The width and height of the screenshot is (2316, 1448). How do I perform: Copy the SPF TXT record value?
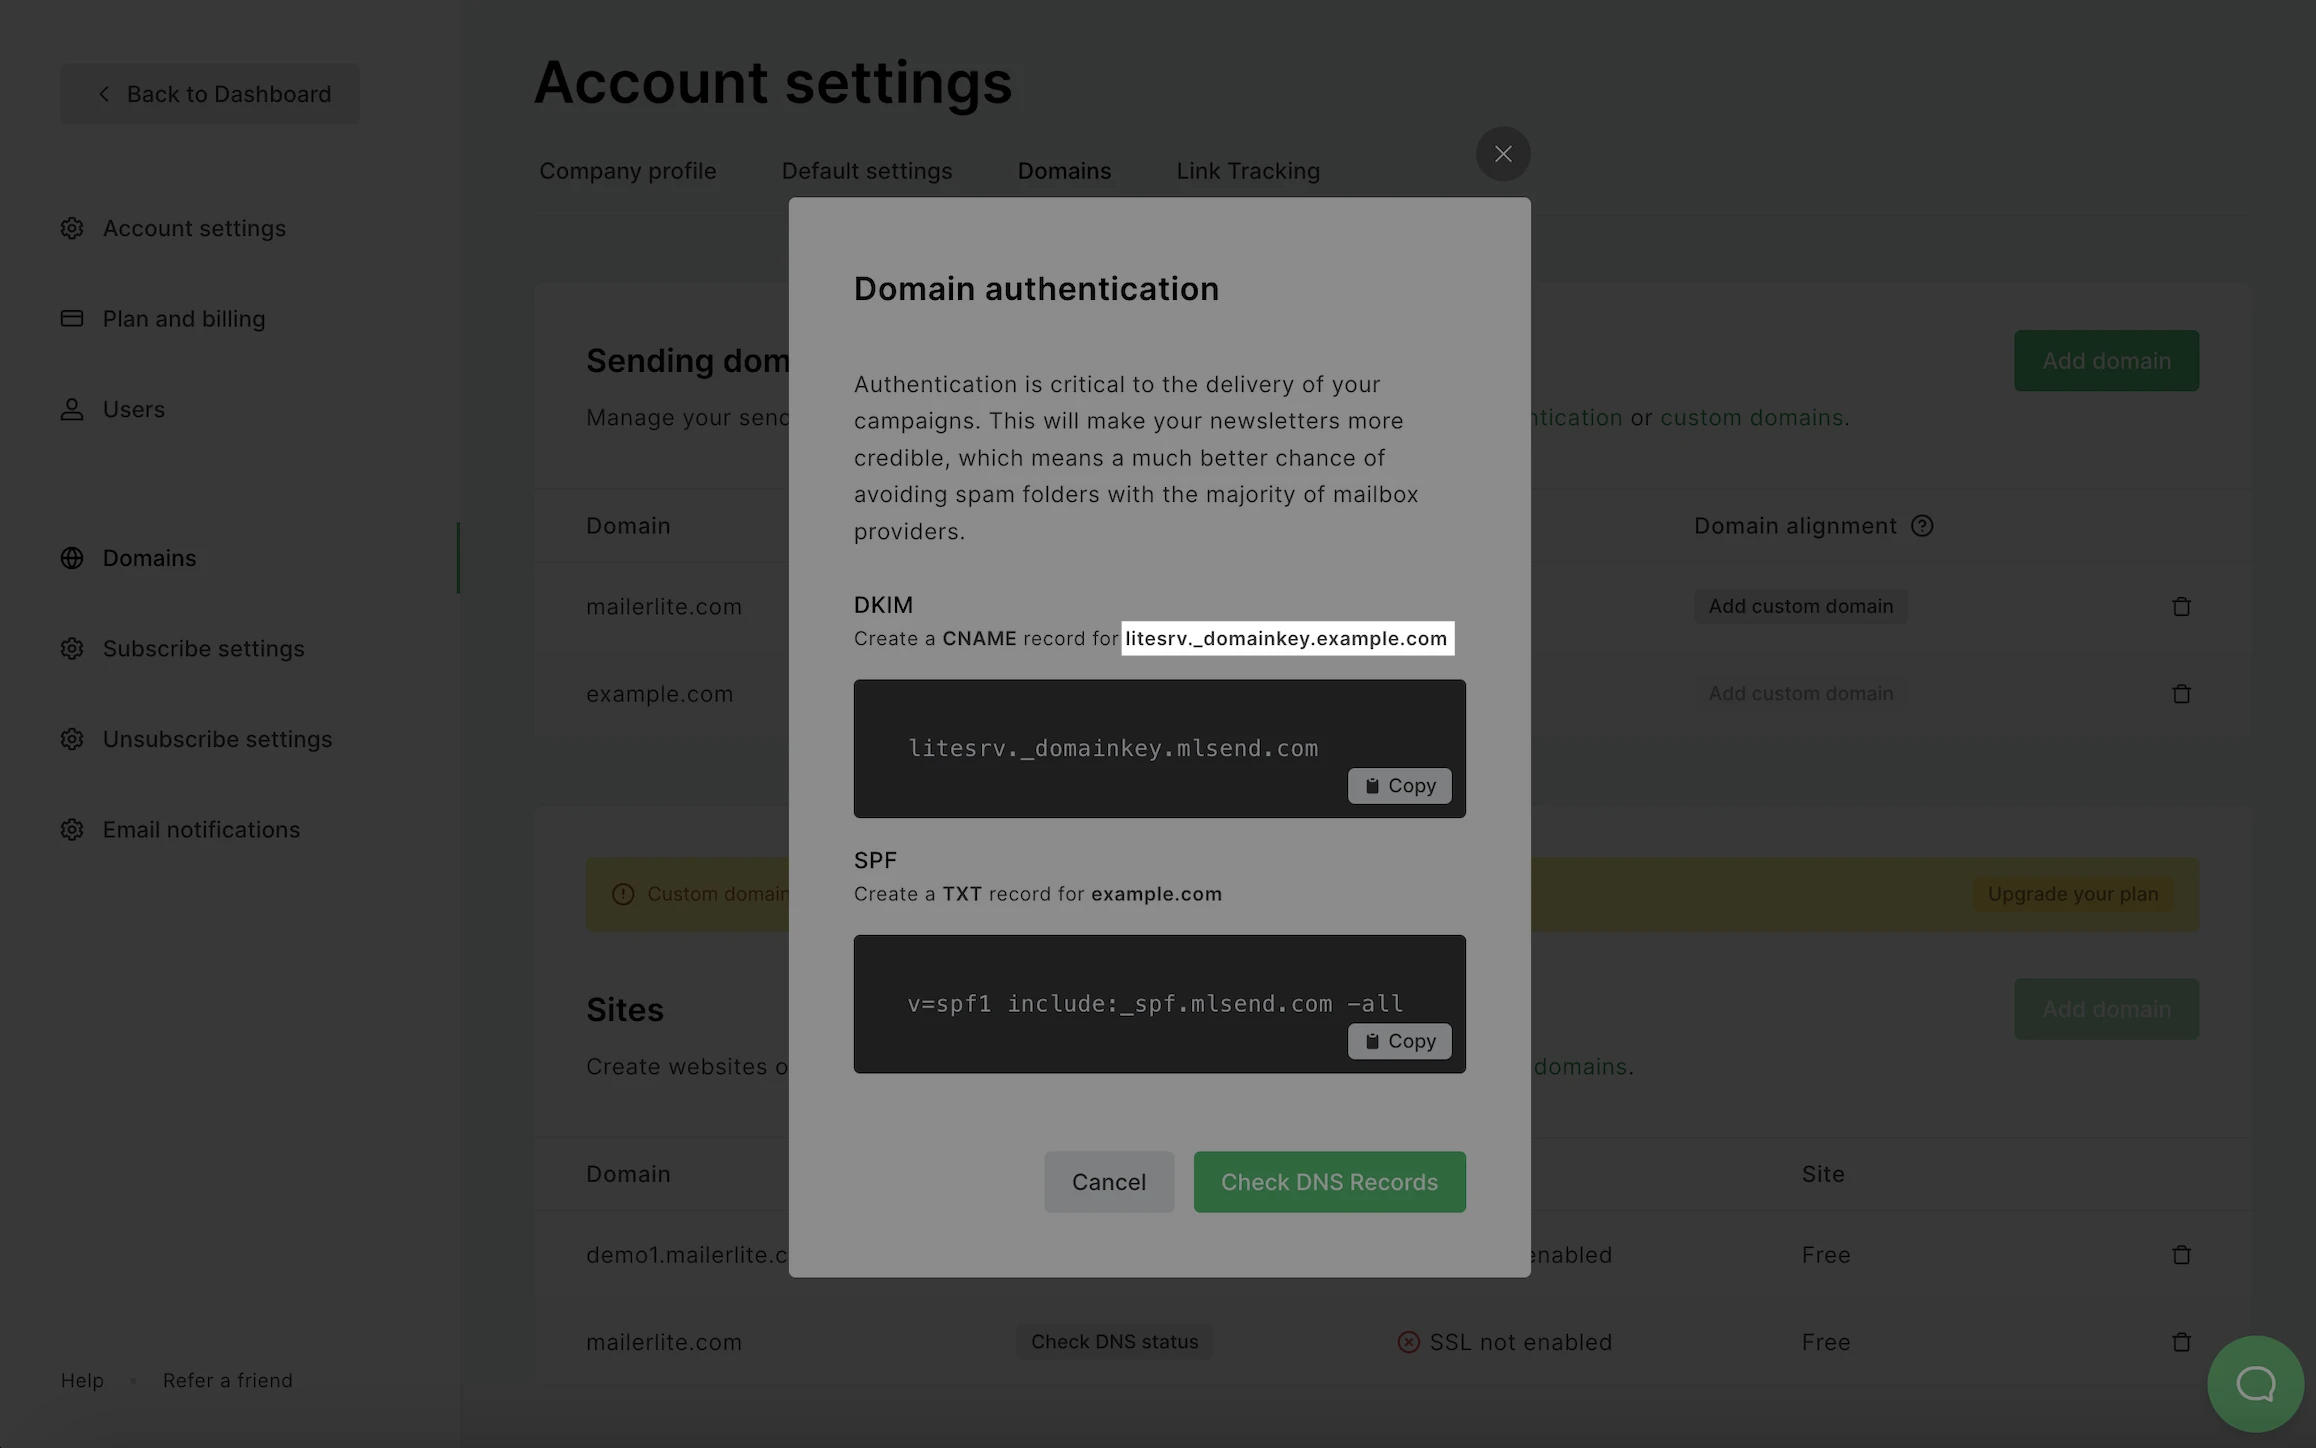[x=1399, y=1041]
